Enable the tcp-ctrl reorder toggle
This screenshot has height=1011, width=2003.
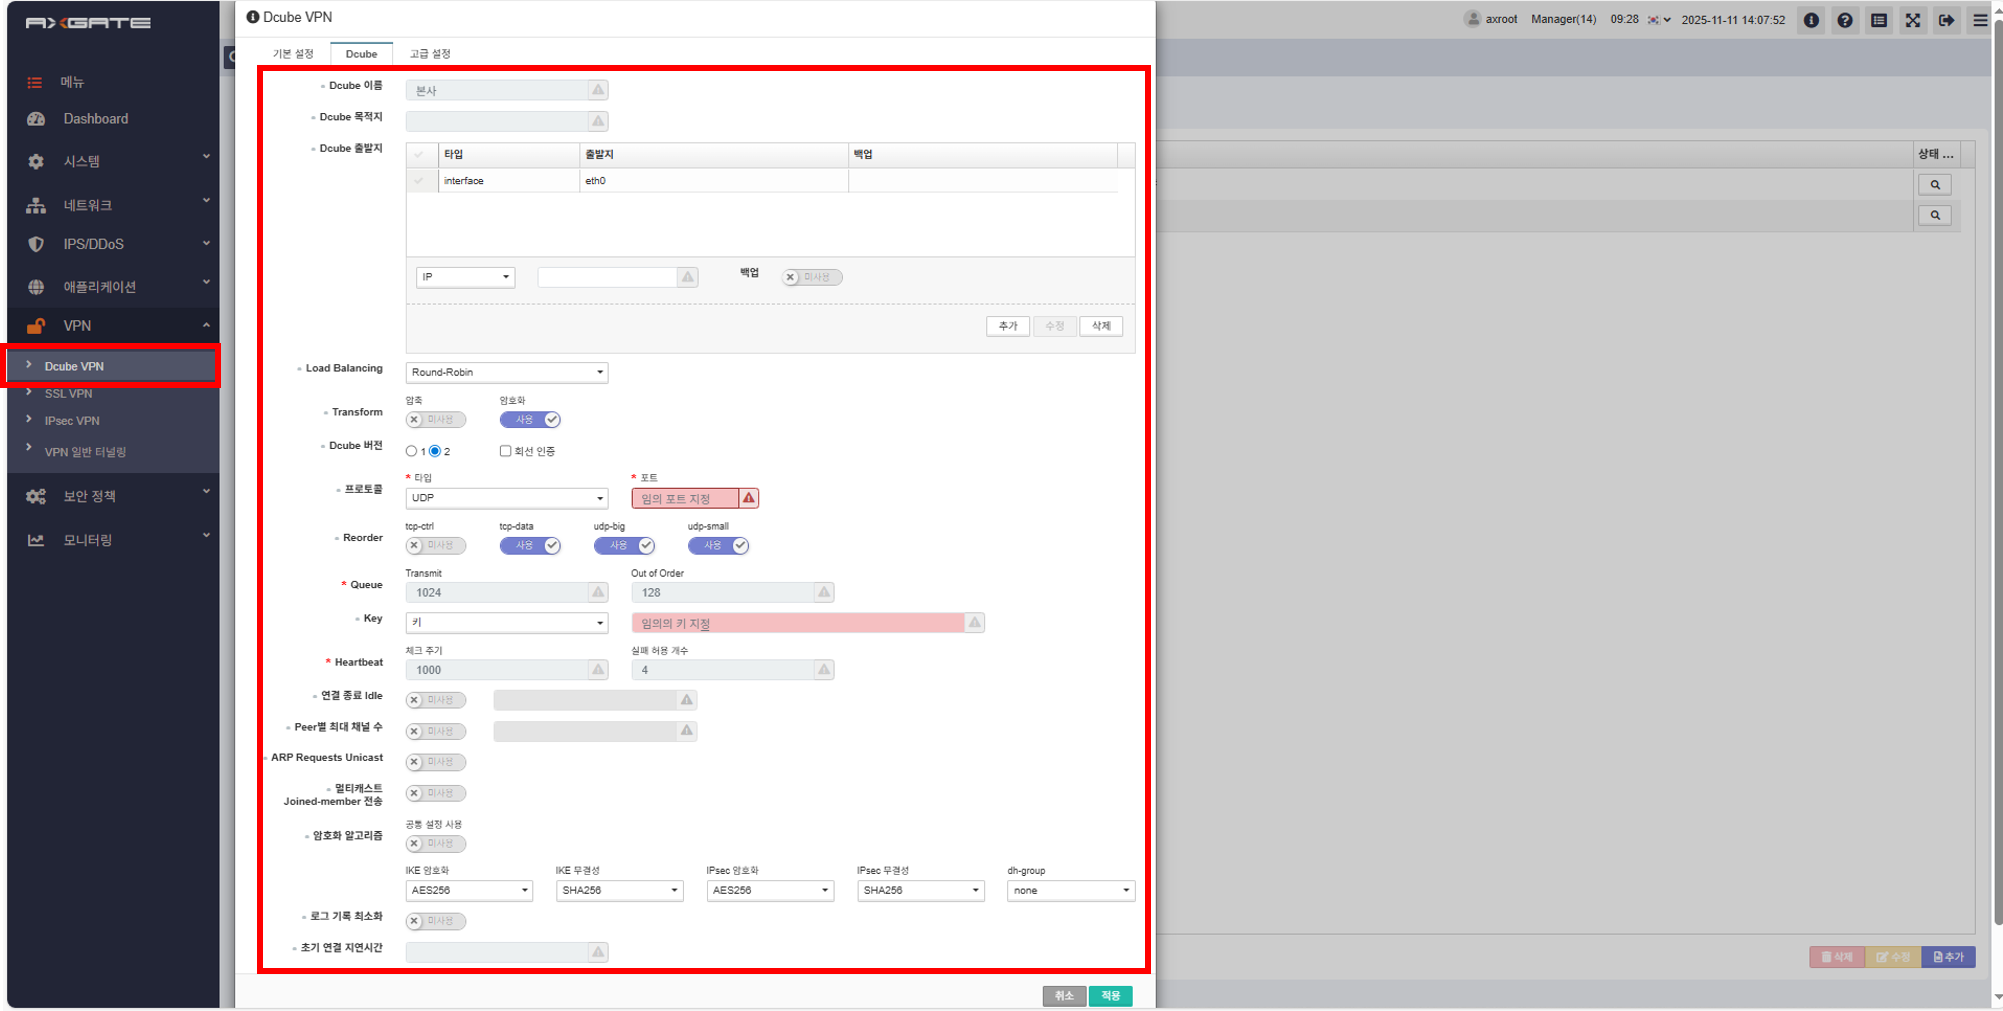[435, 546]
